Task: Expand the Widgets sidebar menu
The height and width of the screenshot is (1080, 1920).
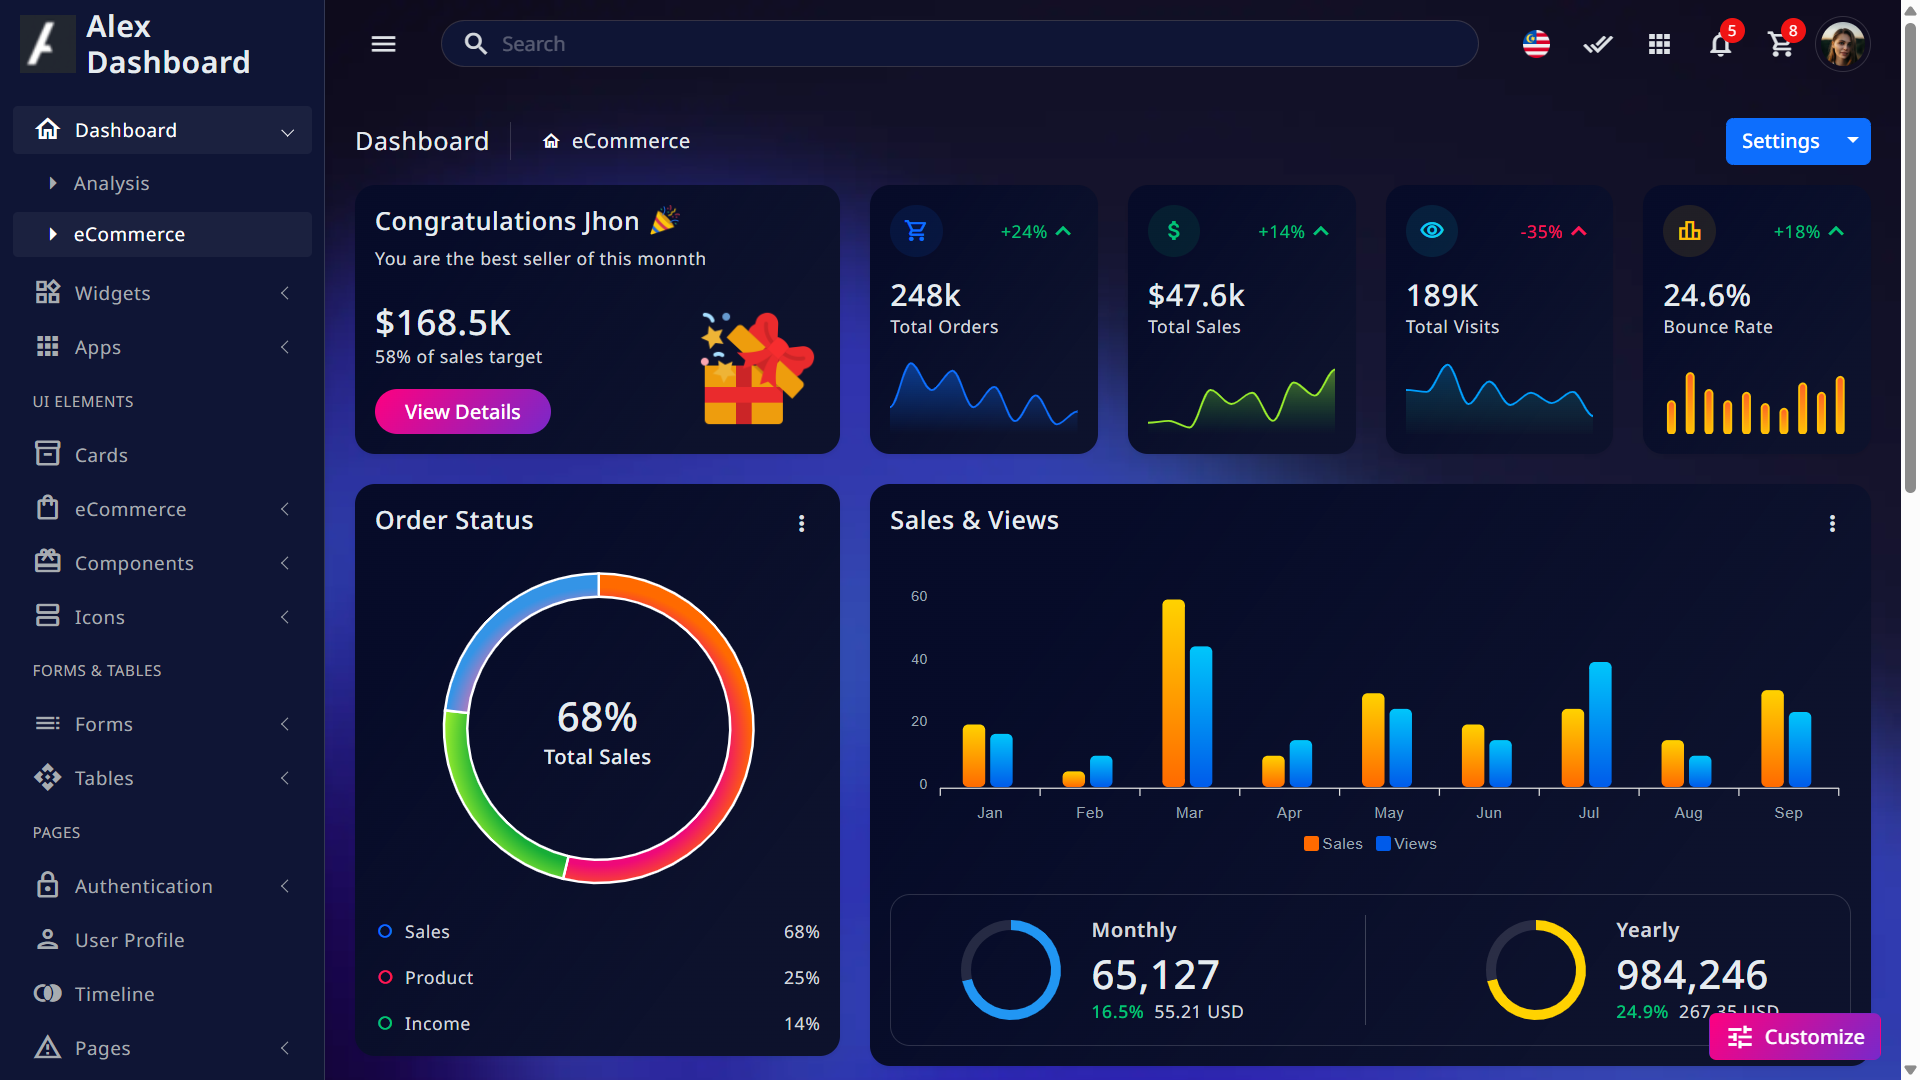Action: pyautogui.click(x=162, y=293)
